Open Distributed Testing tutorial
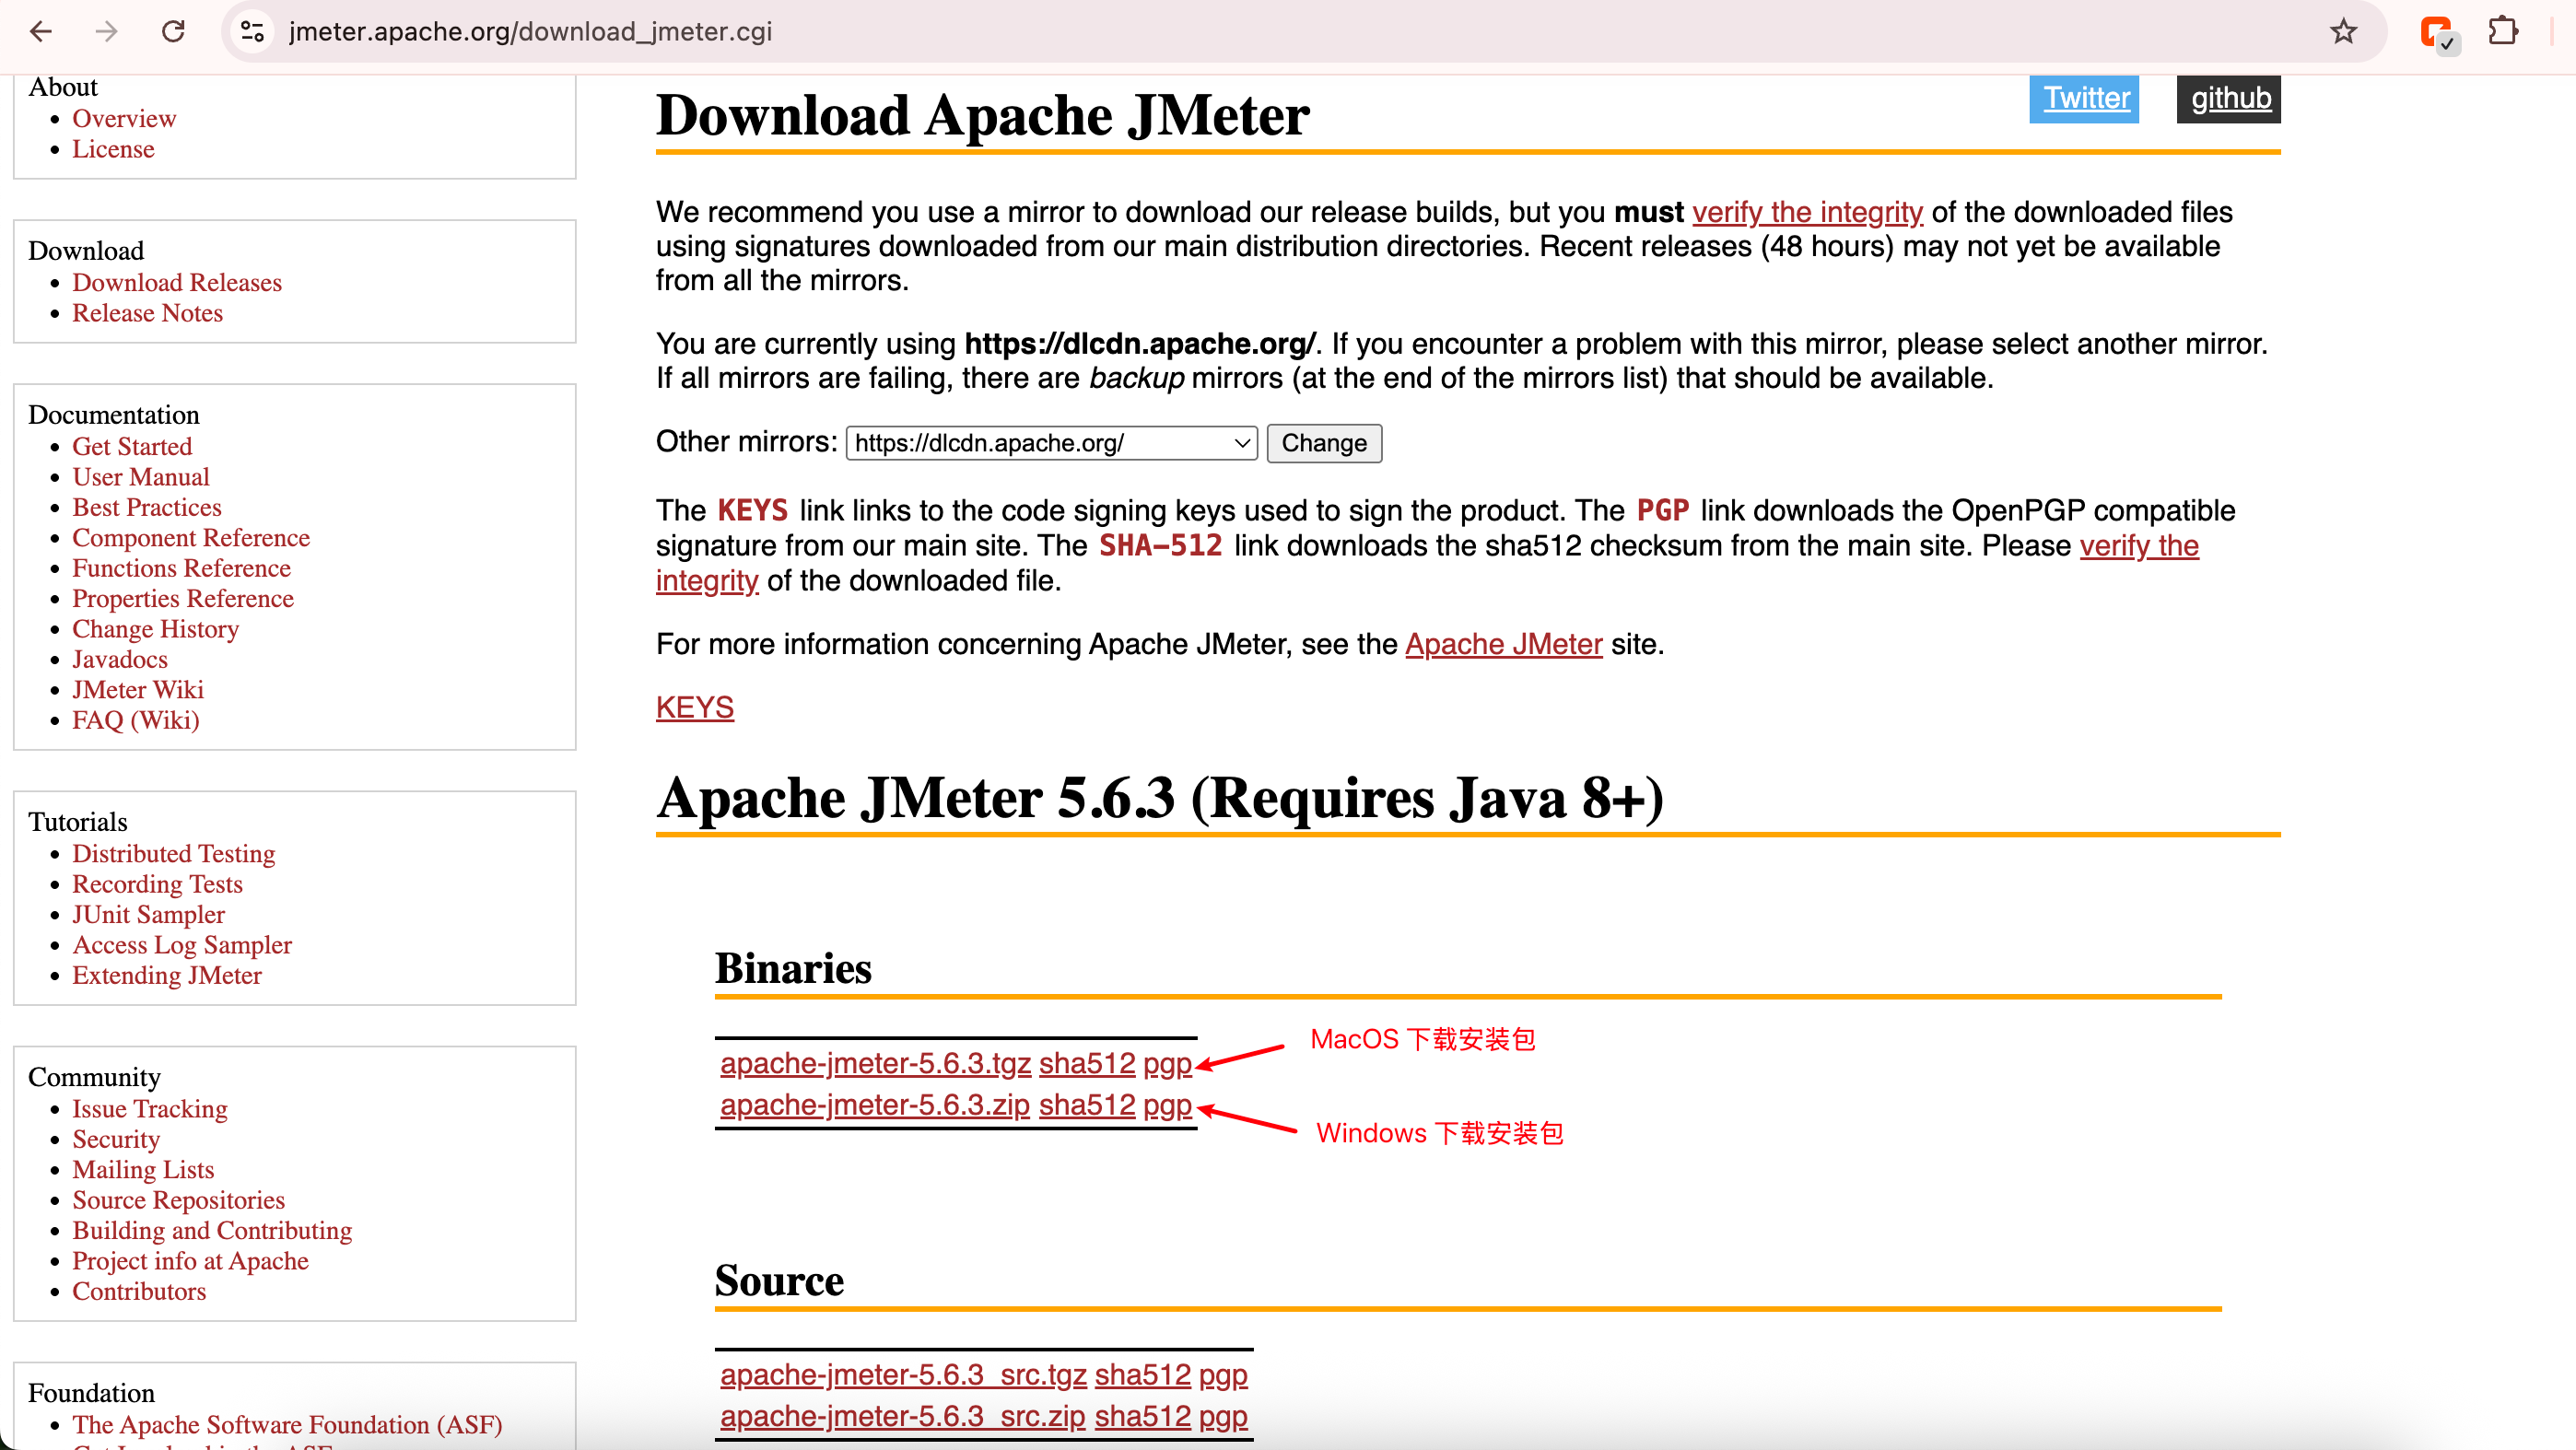The width and height of the screenshot is (2576, 1450). pos(173,853)
